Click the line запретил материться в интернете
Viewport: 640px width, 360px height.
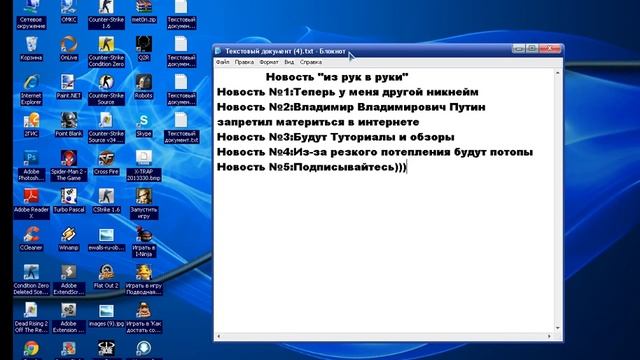click(x=318, y=122)
